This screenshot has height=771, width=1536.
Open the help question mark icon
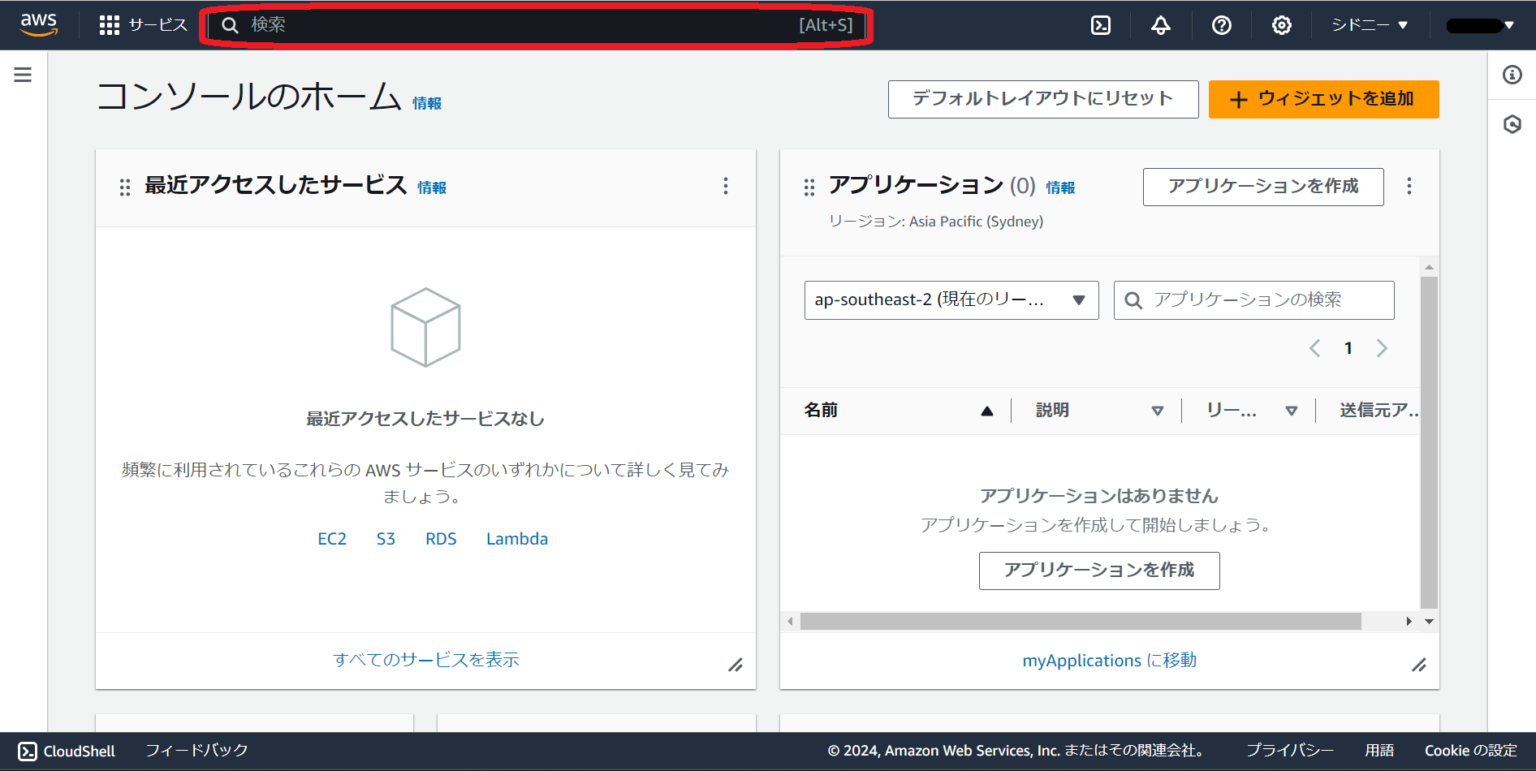(1221, 25)
